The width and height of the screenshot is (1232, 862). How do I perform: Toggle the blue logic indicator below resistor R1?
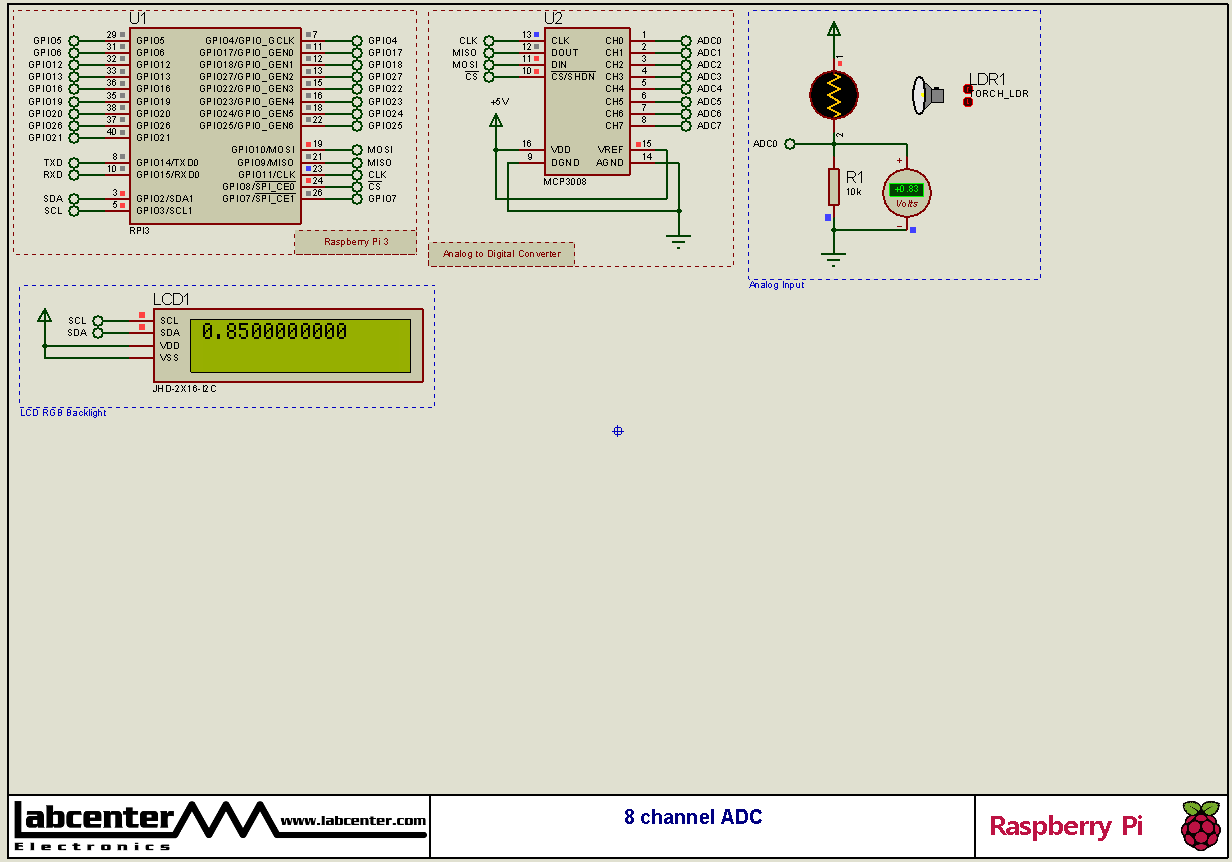(828, 217)
